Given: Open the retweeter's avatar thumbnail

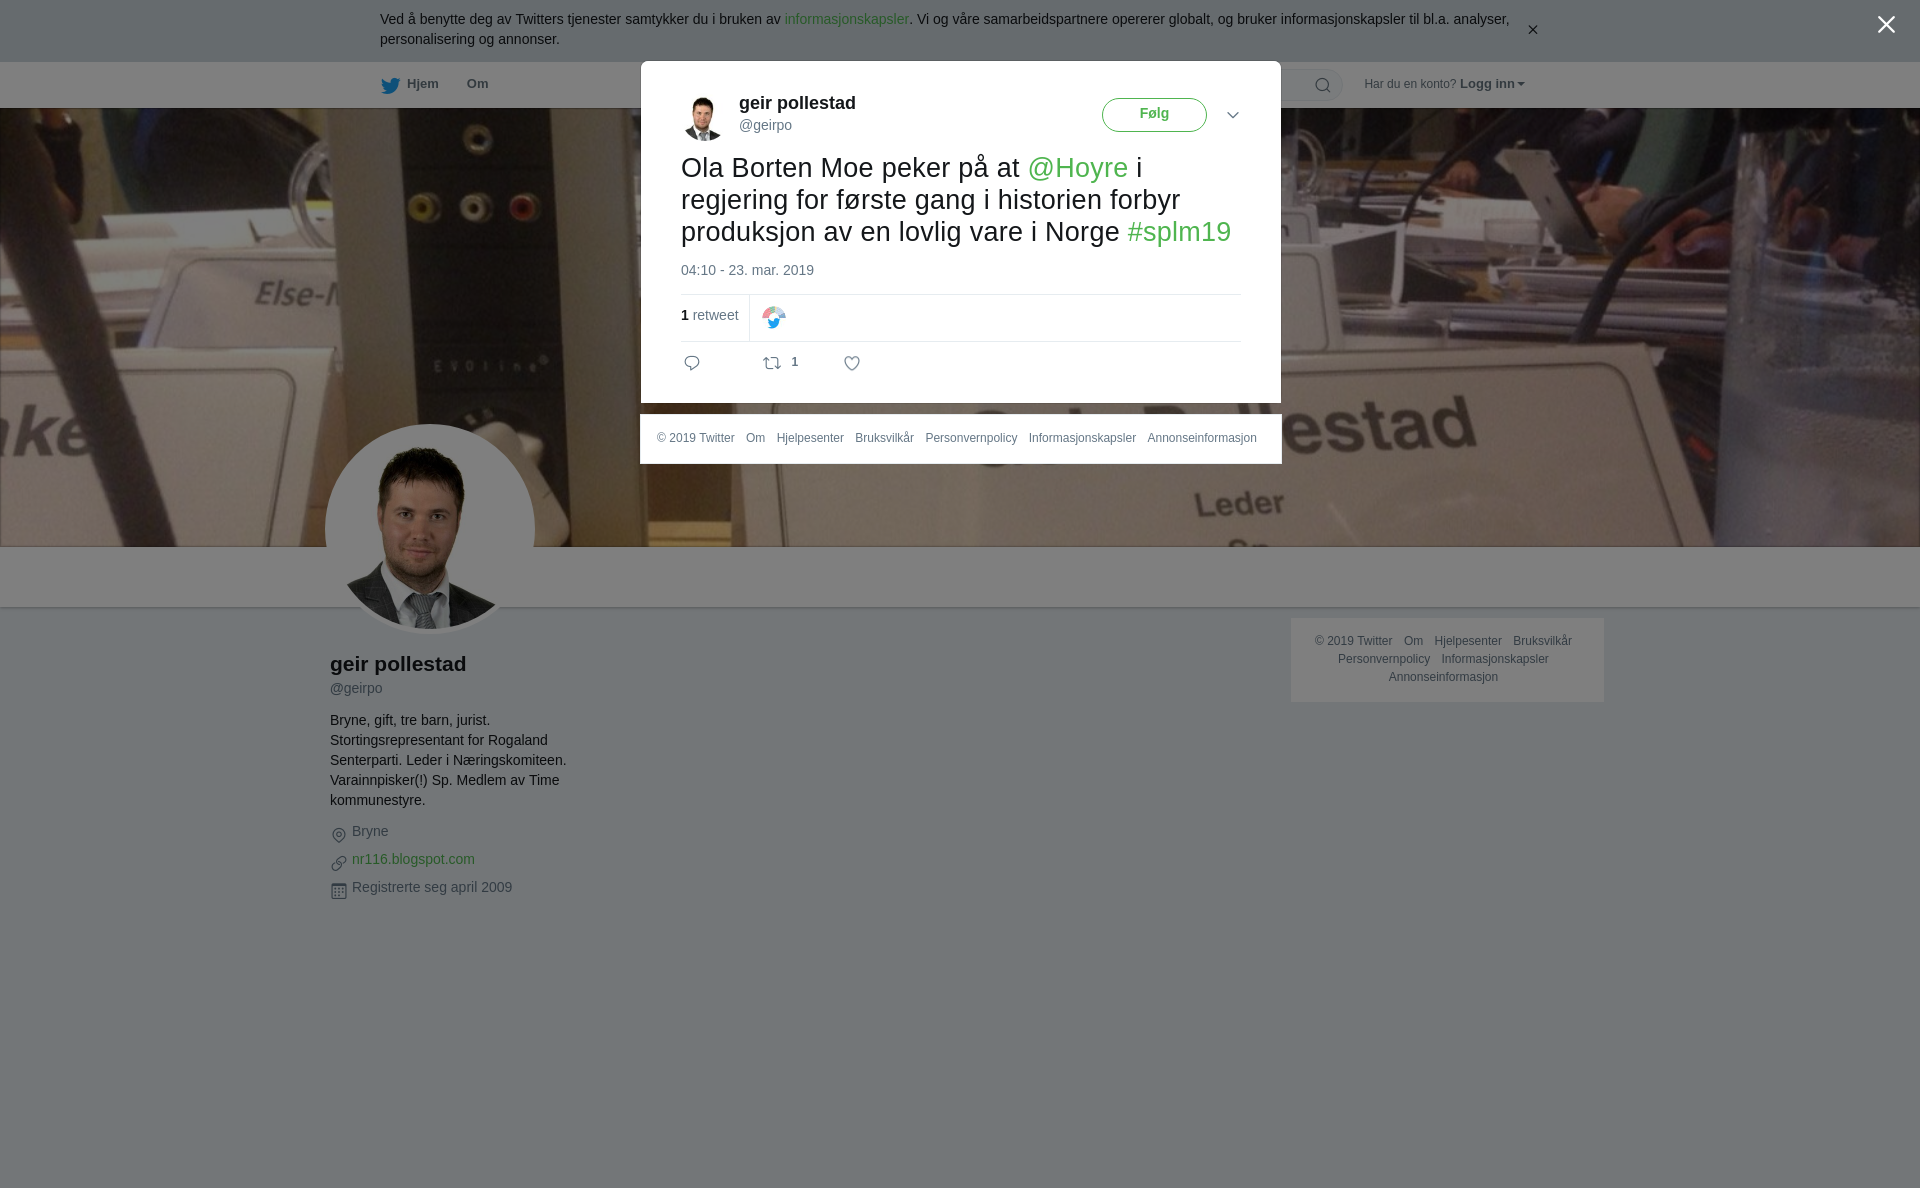Looking at the screenshot, I should pyautogui.click(x=774, y=318).
